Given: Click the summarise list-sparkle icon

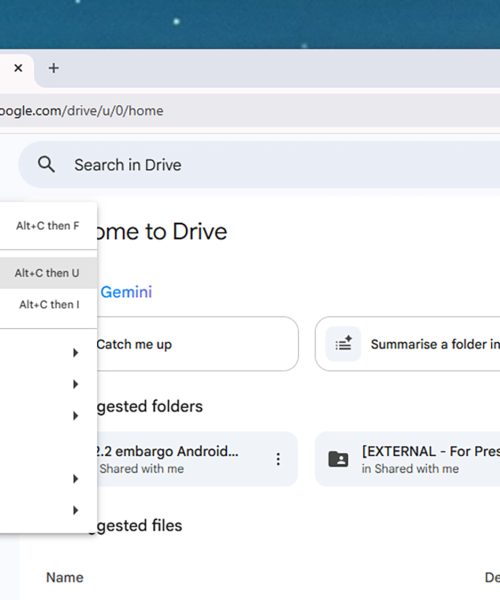Looking at the screenshot, I should (x=343, y=344).
